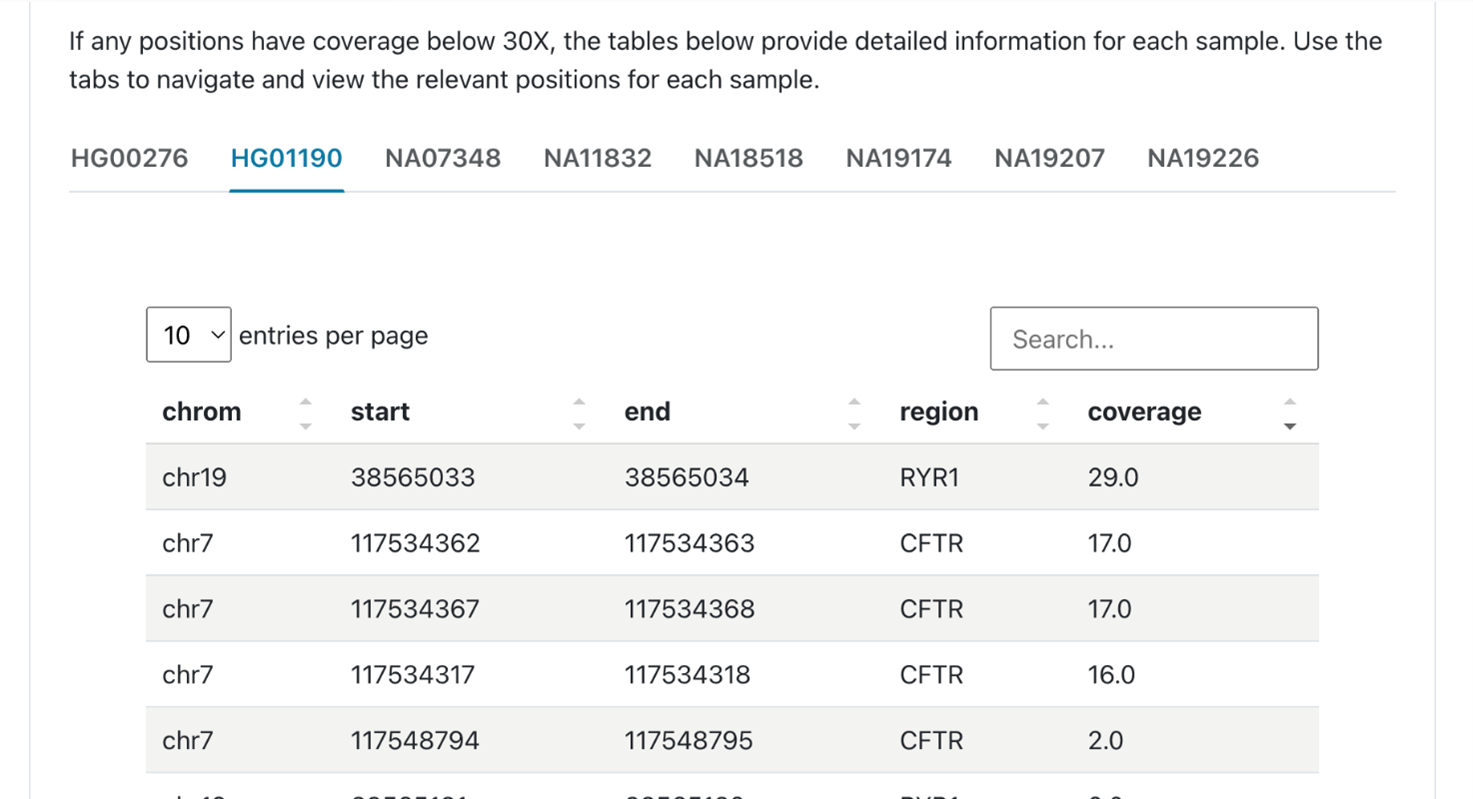Click the coverage value 2.0
Image resolution: width=1473 pixels, height=799 pixels.
[1106, 741]
